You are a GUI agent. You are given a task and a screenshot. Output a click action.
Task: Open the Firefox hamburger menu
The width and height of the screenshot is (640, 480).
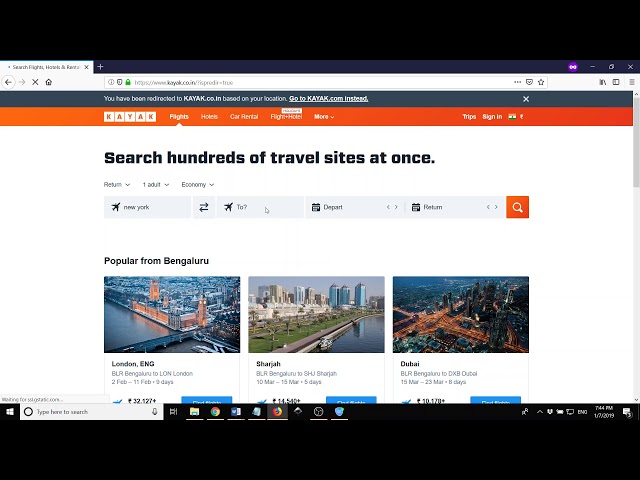pyautogui.click(x=631, y=82)
